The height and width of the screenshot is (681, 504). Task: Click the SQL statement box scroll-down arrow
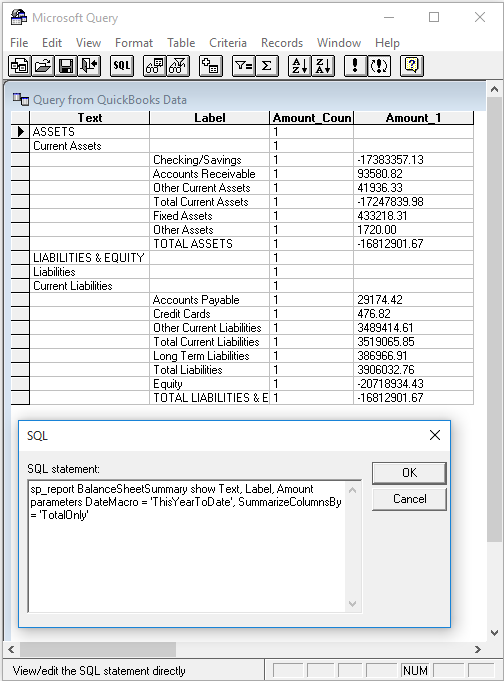coord(352,604)
